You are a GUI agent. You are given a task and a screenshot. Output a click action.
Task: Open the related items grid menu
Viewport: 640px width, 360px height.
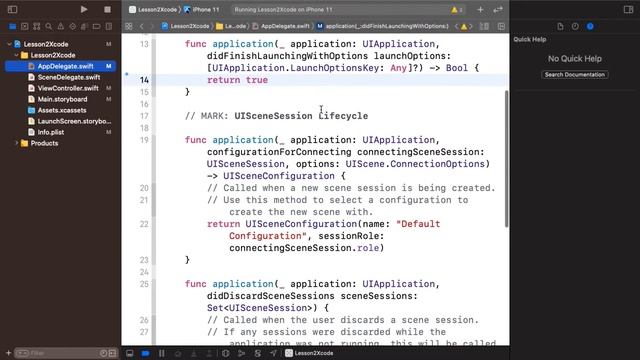tap(129, 26)
